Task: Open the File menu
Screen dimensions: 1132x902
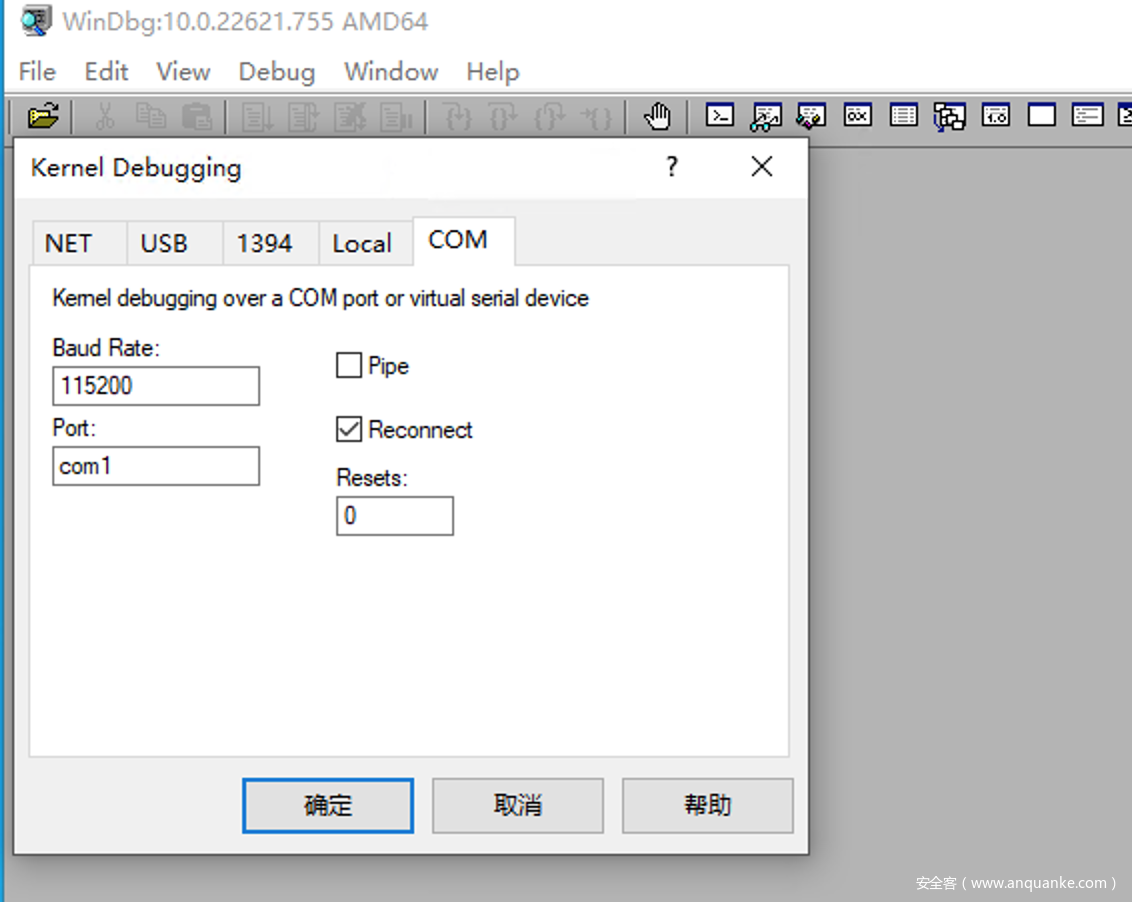Action: point(37,71)
